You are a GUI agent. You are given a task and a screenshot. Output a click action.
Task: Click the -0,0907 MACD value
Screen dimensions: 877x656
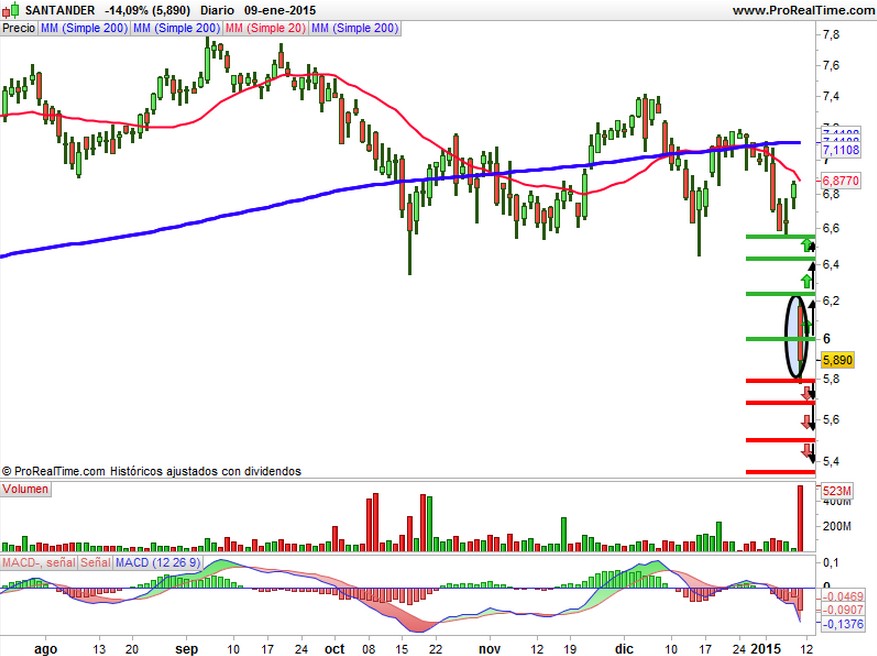(x=841, y=610)
